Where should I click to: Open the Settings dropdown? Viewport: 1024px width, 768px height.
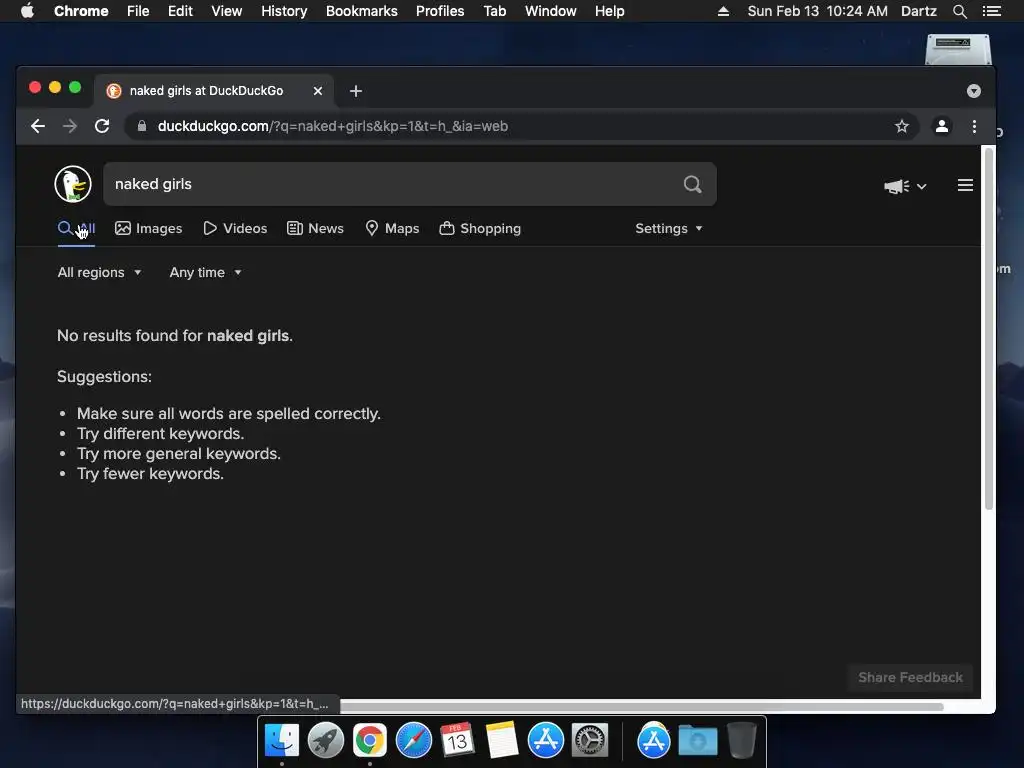669,229
